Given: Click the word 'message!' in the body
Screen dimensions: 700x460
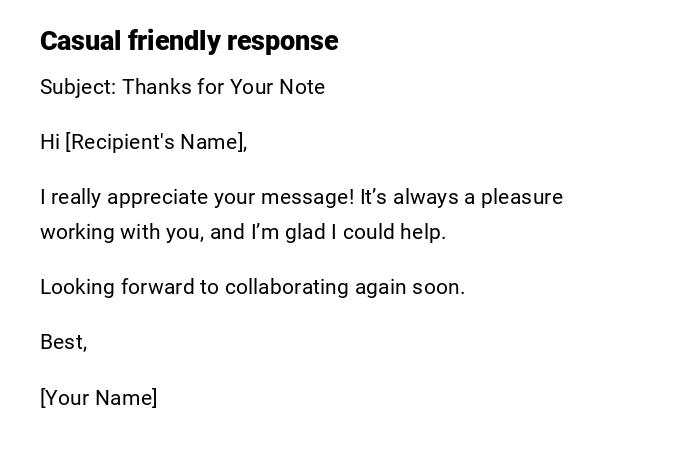Looking at the screenshot, I should coord(308,197).
